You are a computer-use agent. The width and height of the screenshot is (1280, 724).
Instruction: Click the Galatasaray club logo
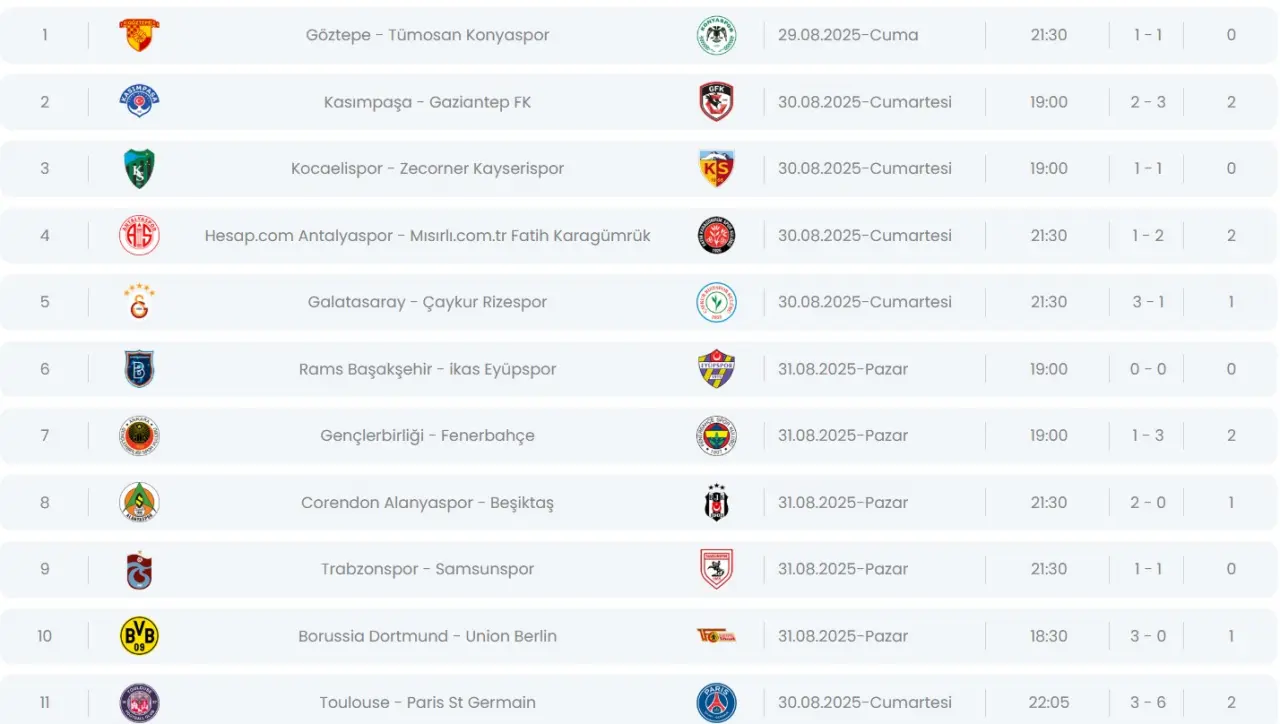139,302
